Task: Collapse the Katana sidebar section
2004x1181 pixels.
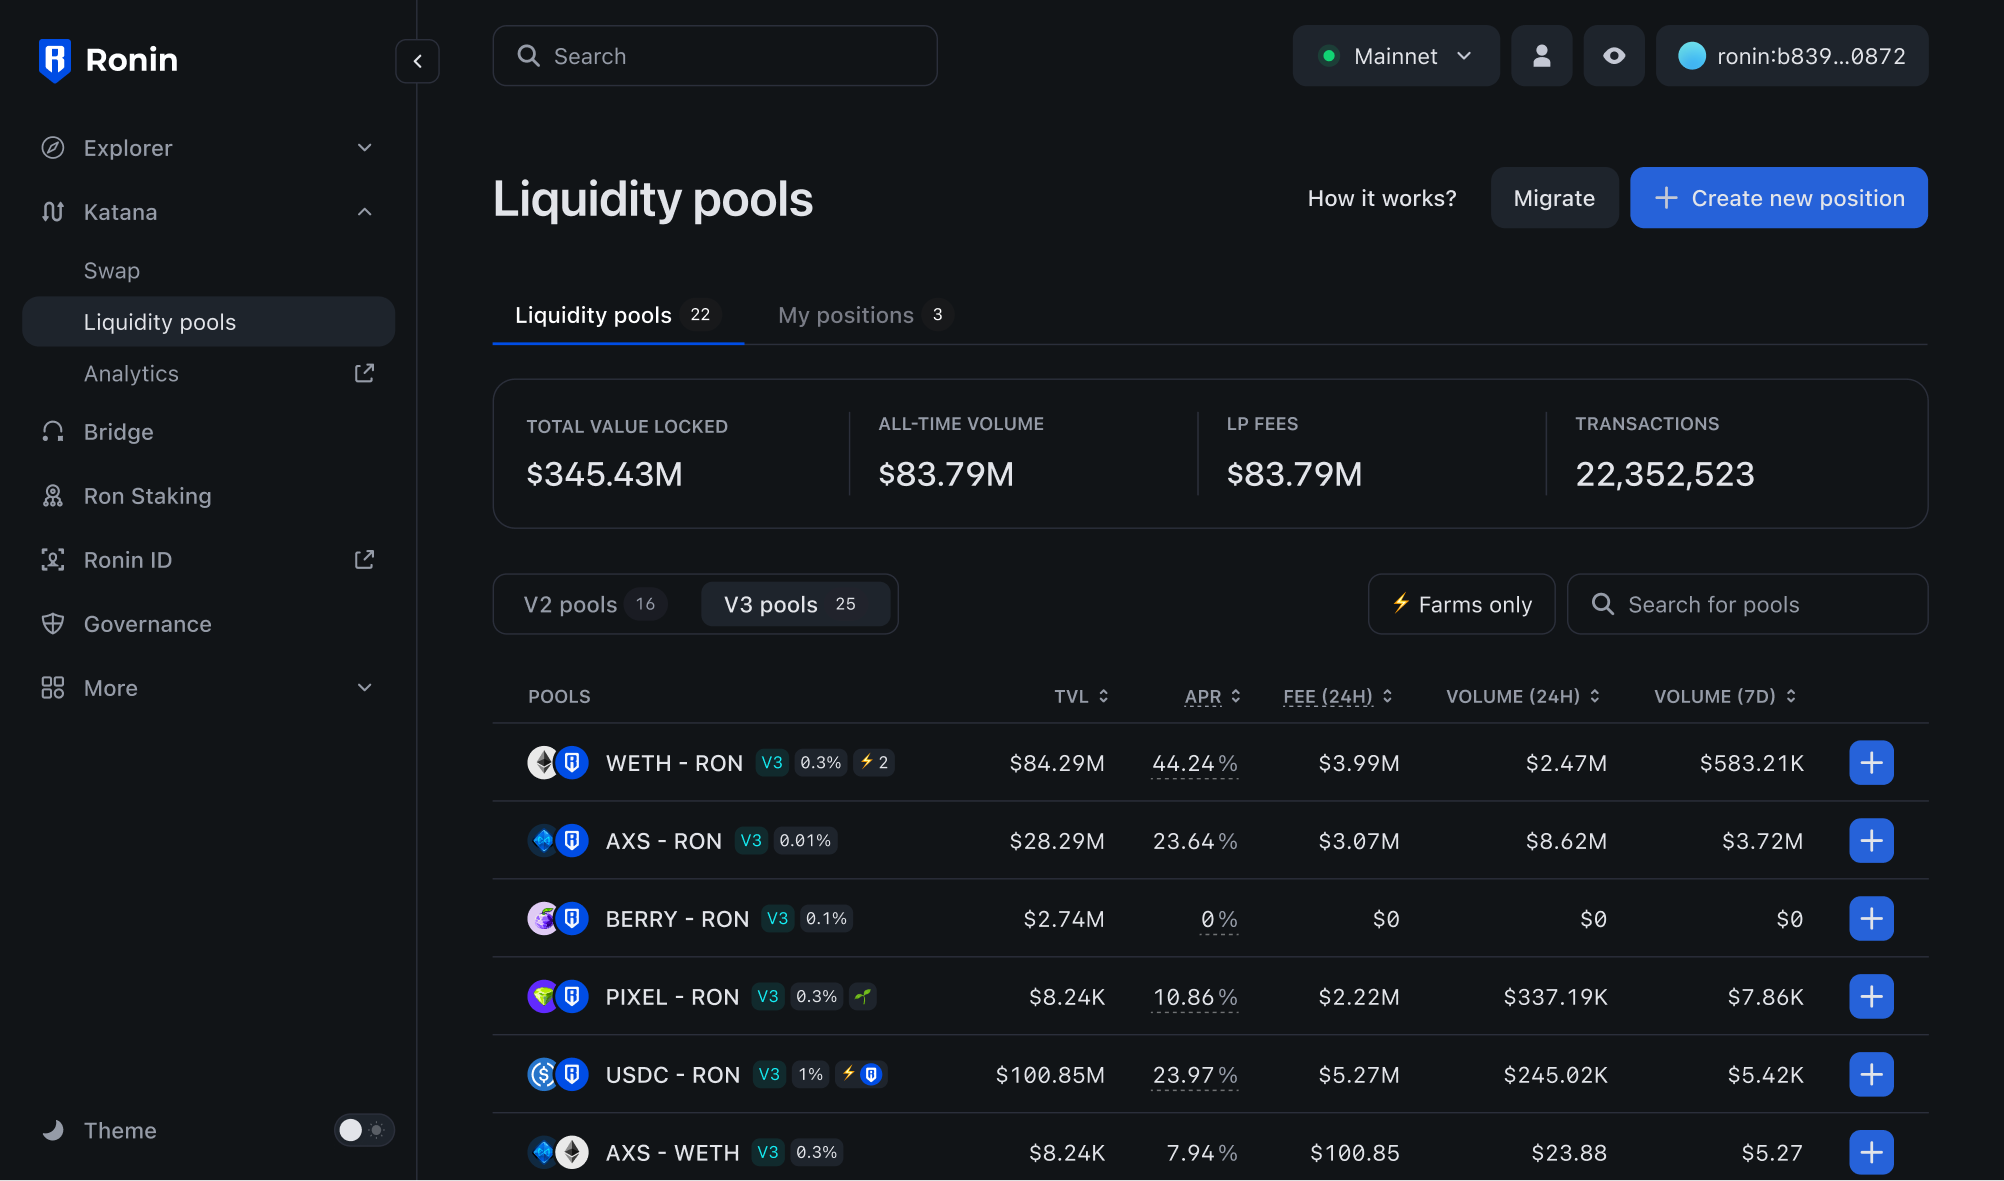Action: [364, 211]
